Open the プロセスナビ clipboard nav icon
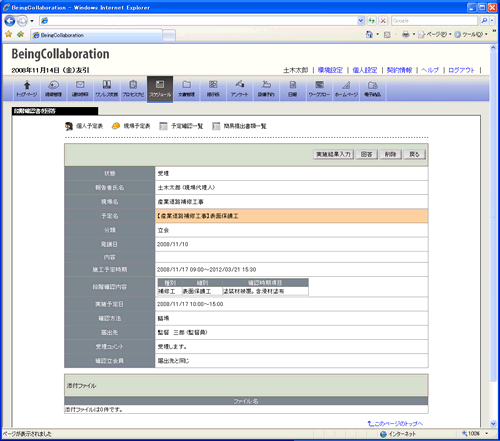 [133, 89]
